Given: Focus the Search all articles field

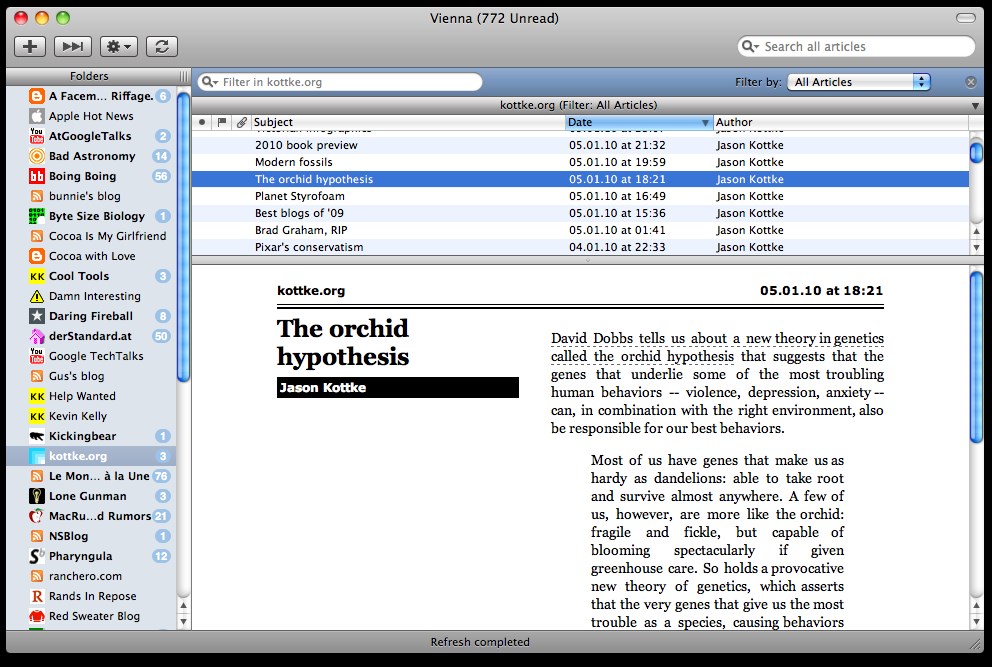Looking at the screenshot, I should 855,46.
